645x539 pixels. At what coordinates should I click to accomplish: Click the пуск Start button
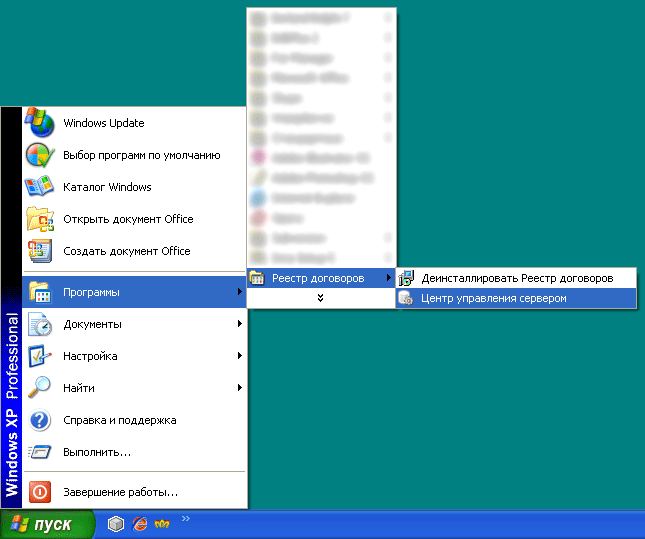47,524
